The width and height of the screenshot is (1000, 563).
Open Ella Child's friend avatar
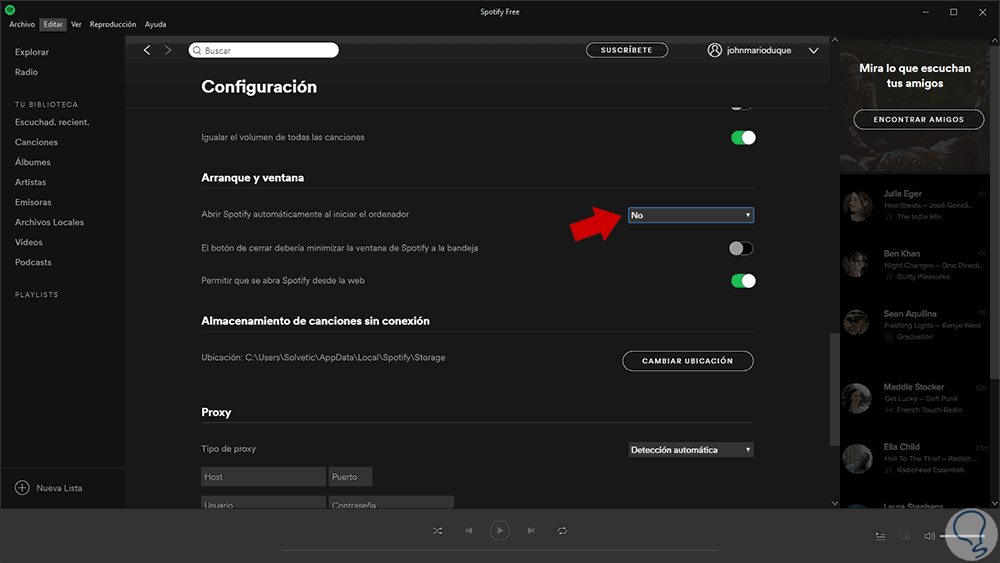857,458
